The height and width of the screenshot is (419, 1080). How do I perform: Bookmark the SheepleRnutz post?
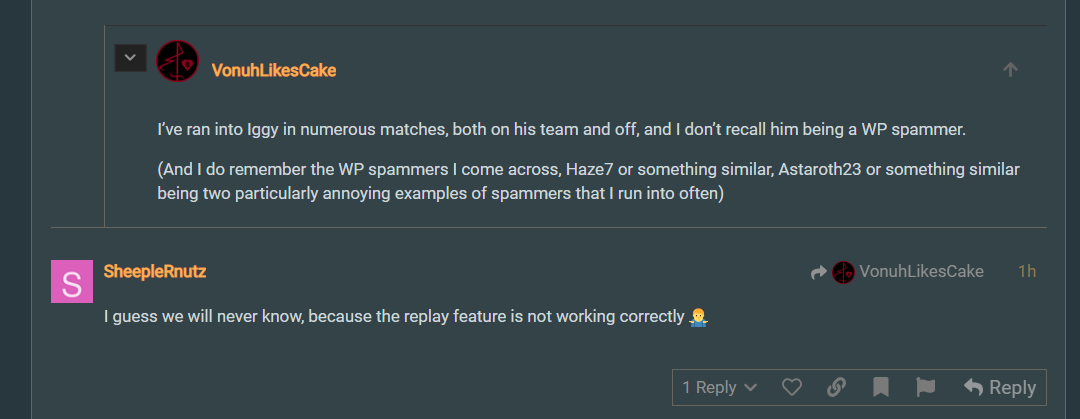coord(881,387)
